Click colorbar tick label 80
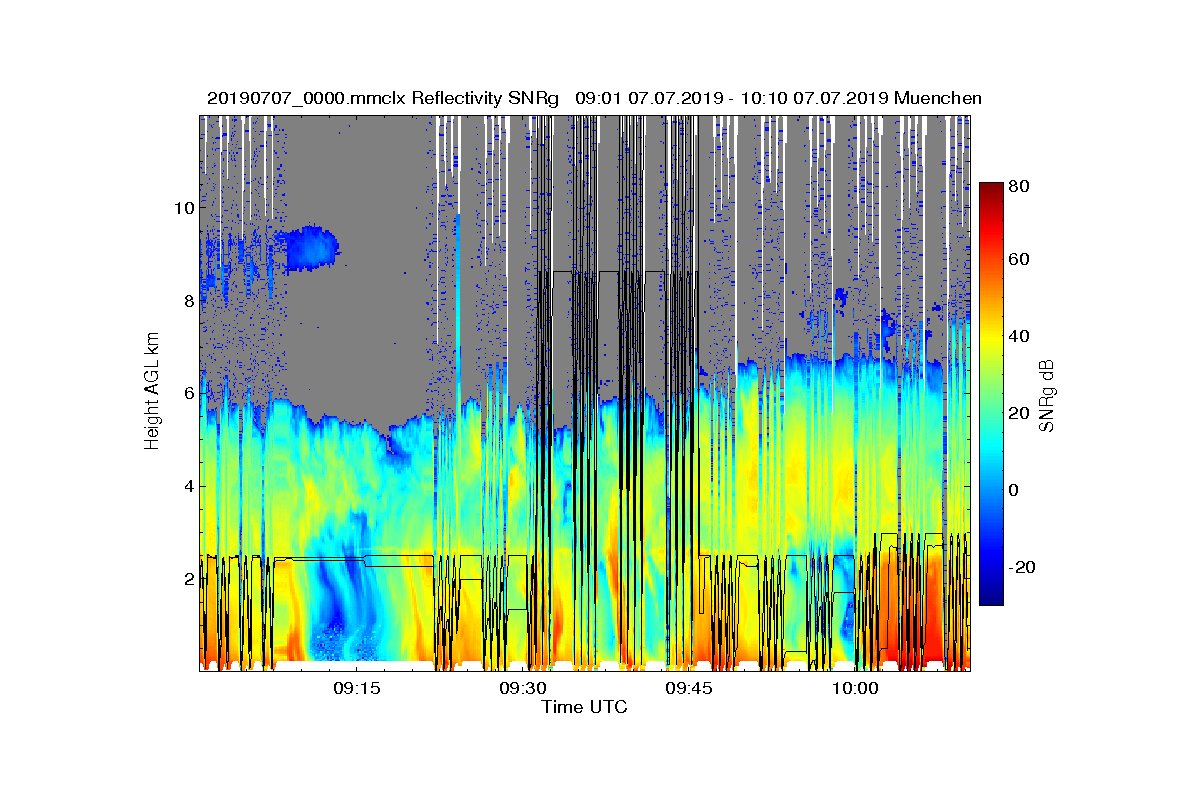 [x=1020, y=186]
